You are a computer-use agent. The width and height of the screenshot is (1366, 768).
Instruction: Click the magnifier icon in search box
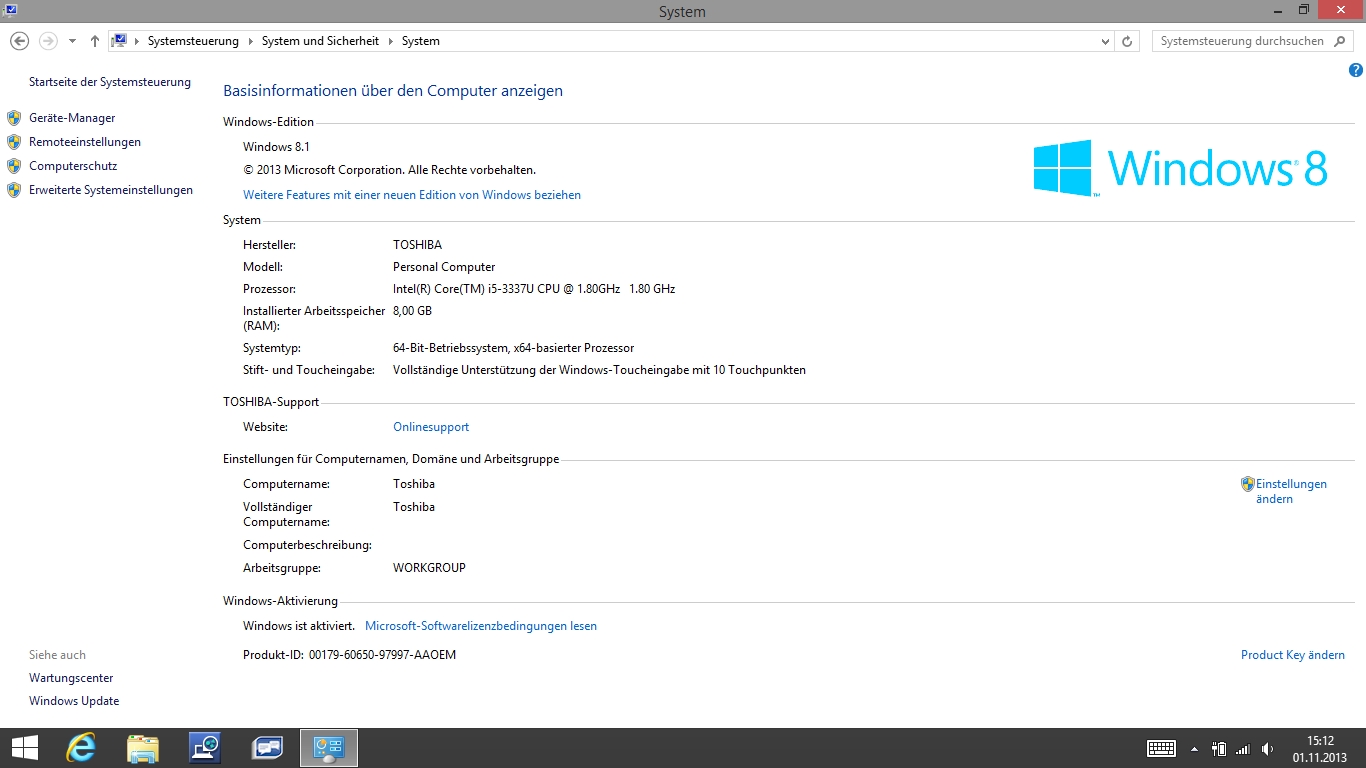point(1340,41)
